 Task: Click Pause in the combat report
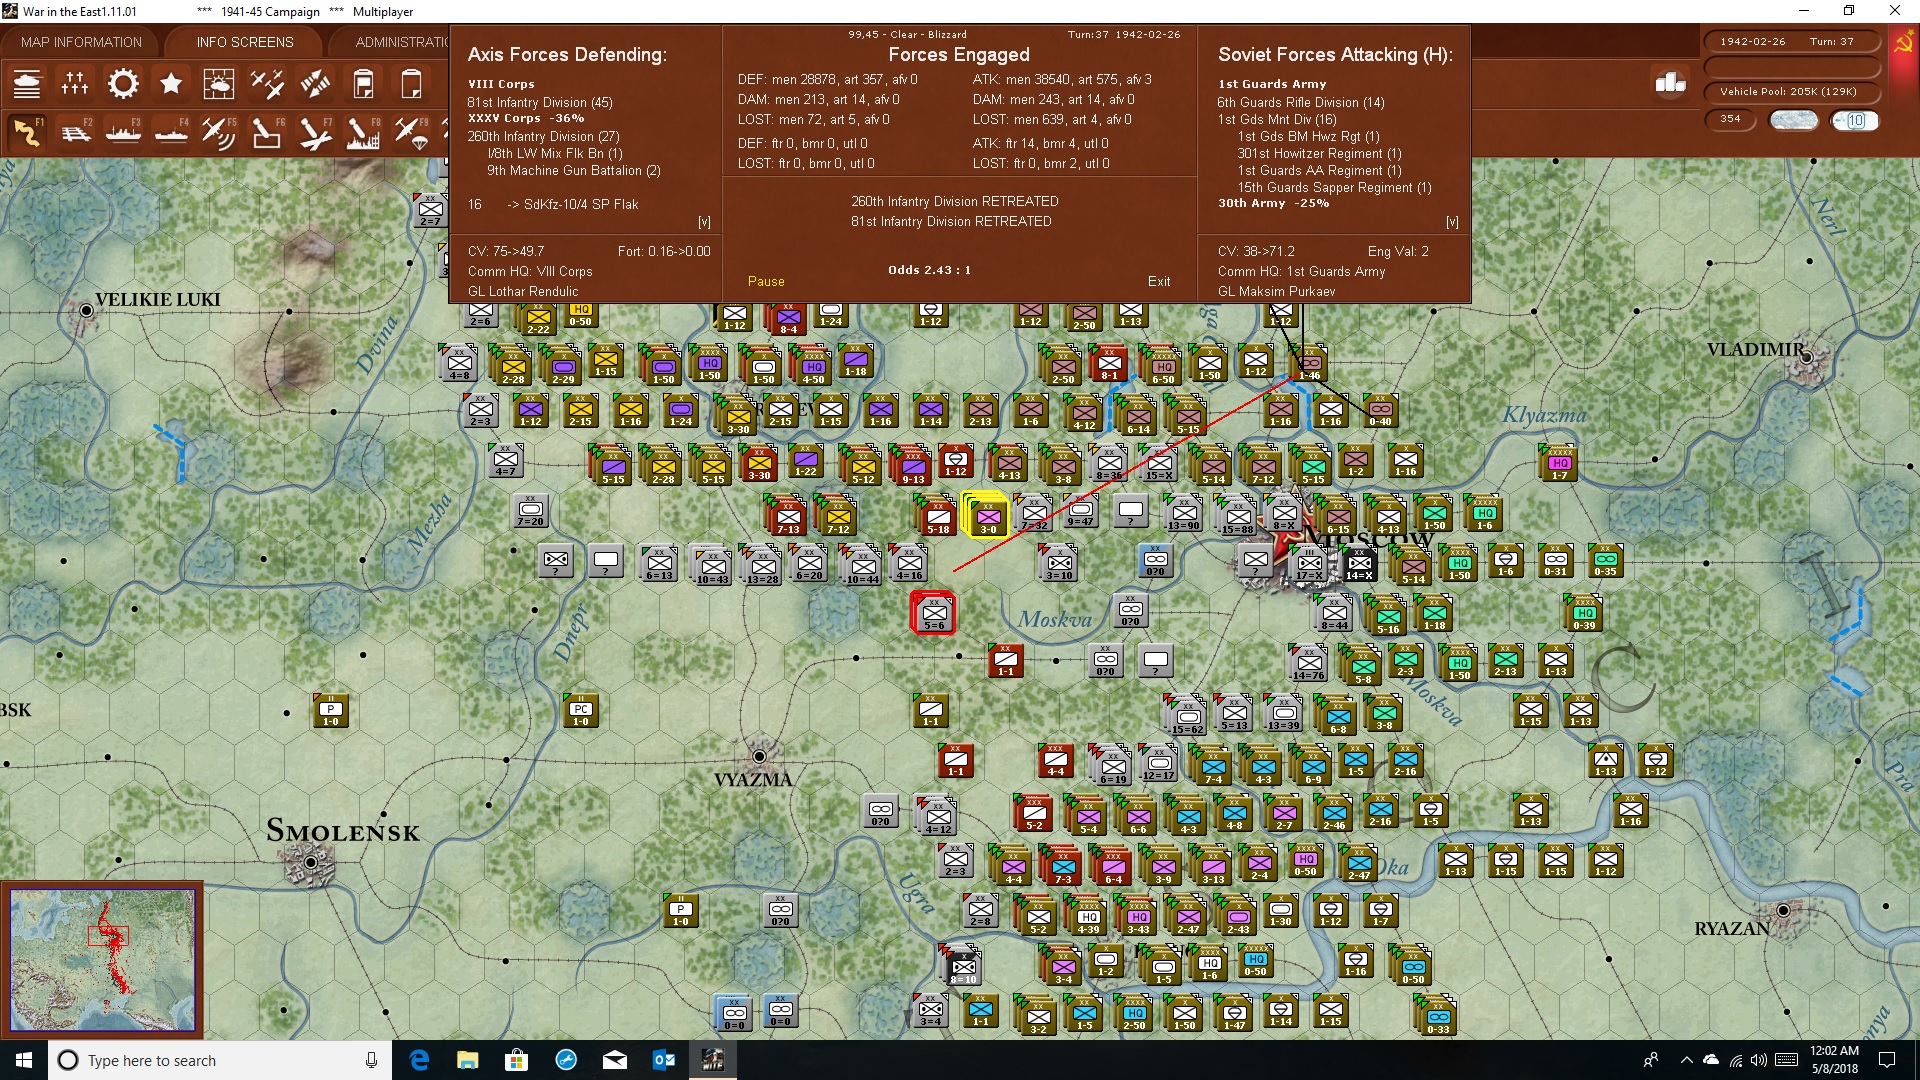pos(766,281)
